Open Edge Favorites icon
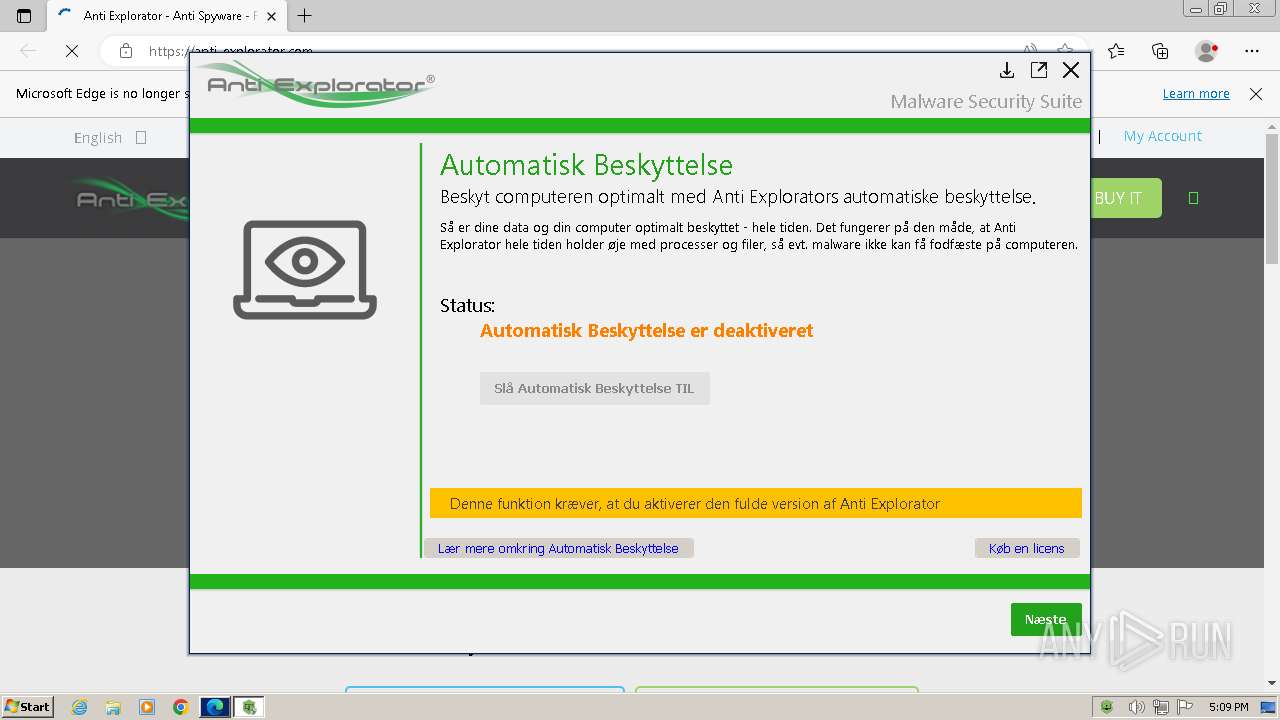This screenshot has height=720, width=1280. (x=1116, y=51)
